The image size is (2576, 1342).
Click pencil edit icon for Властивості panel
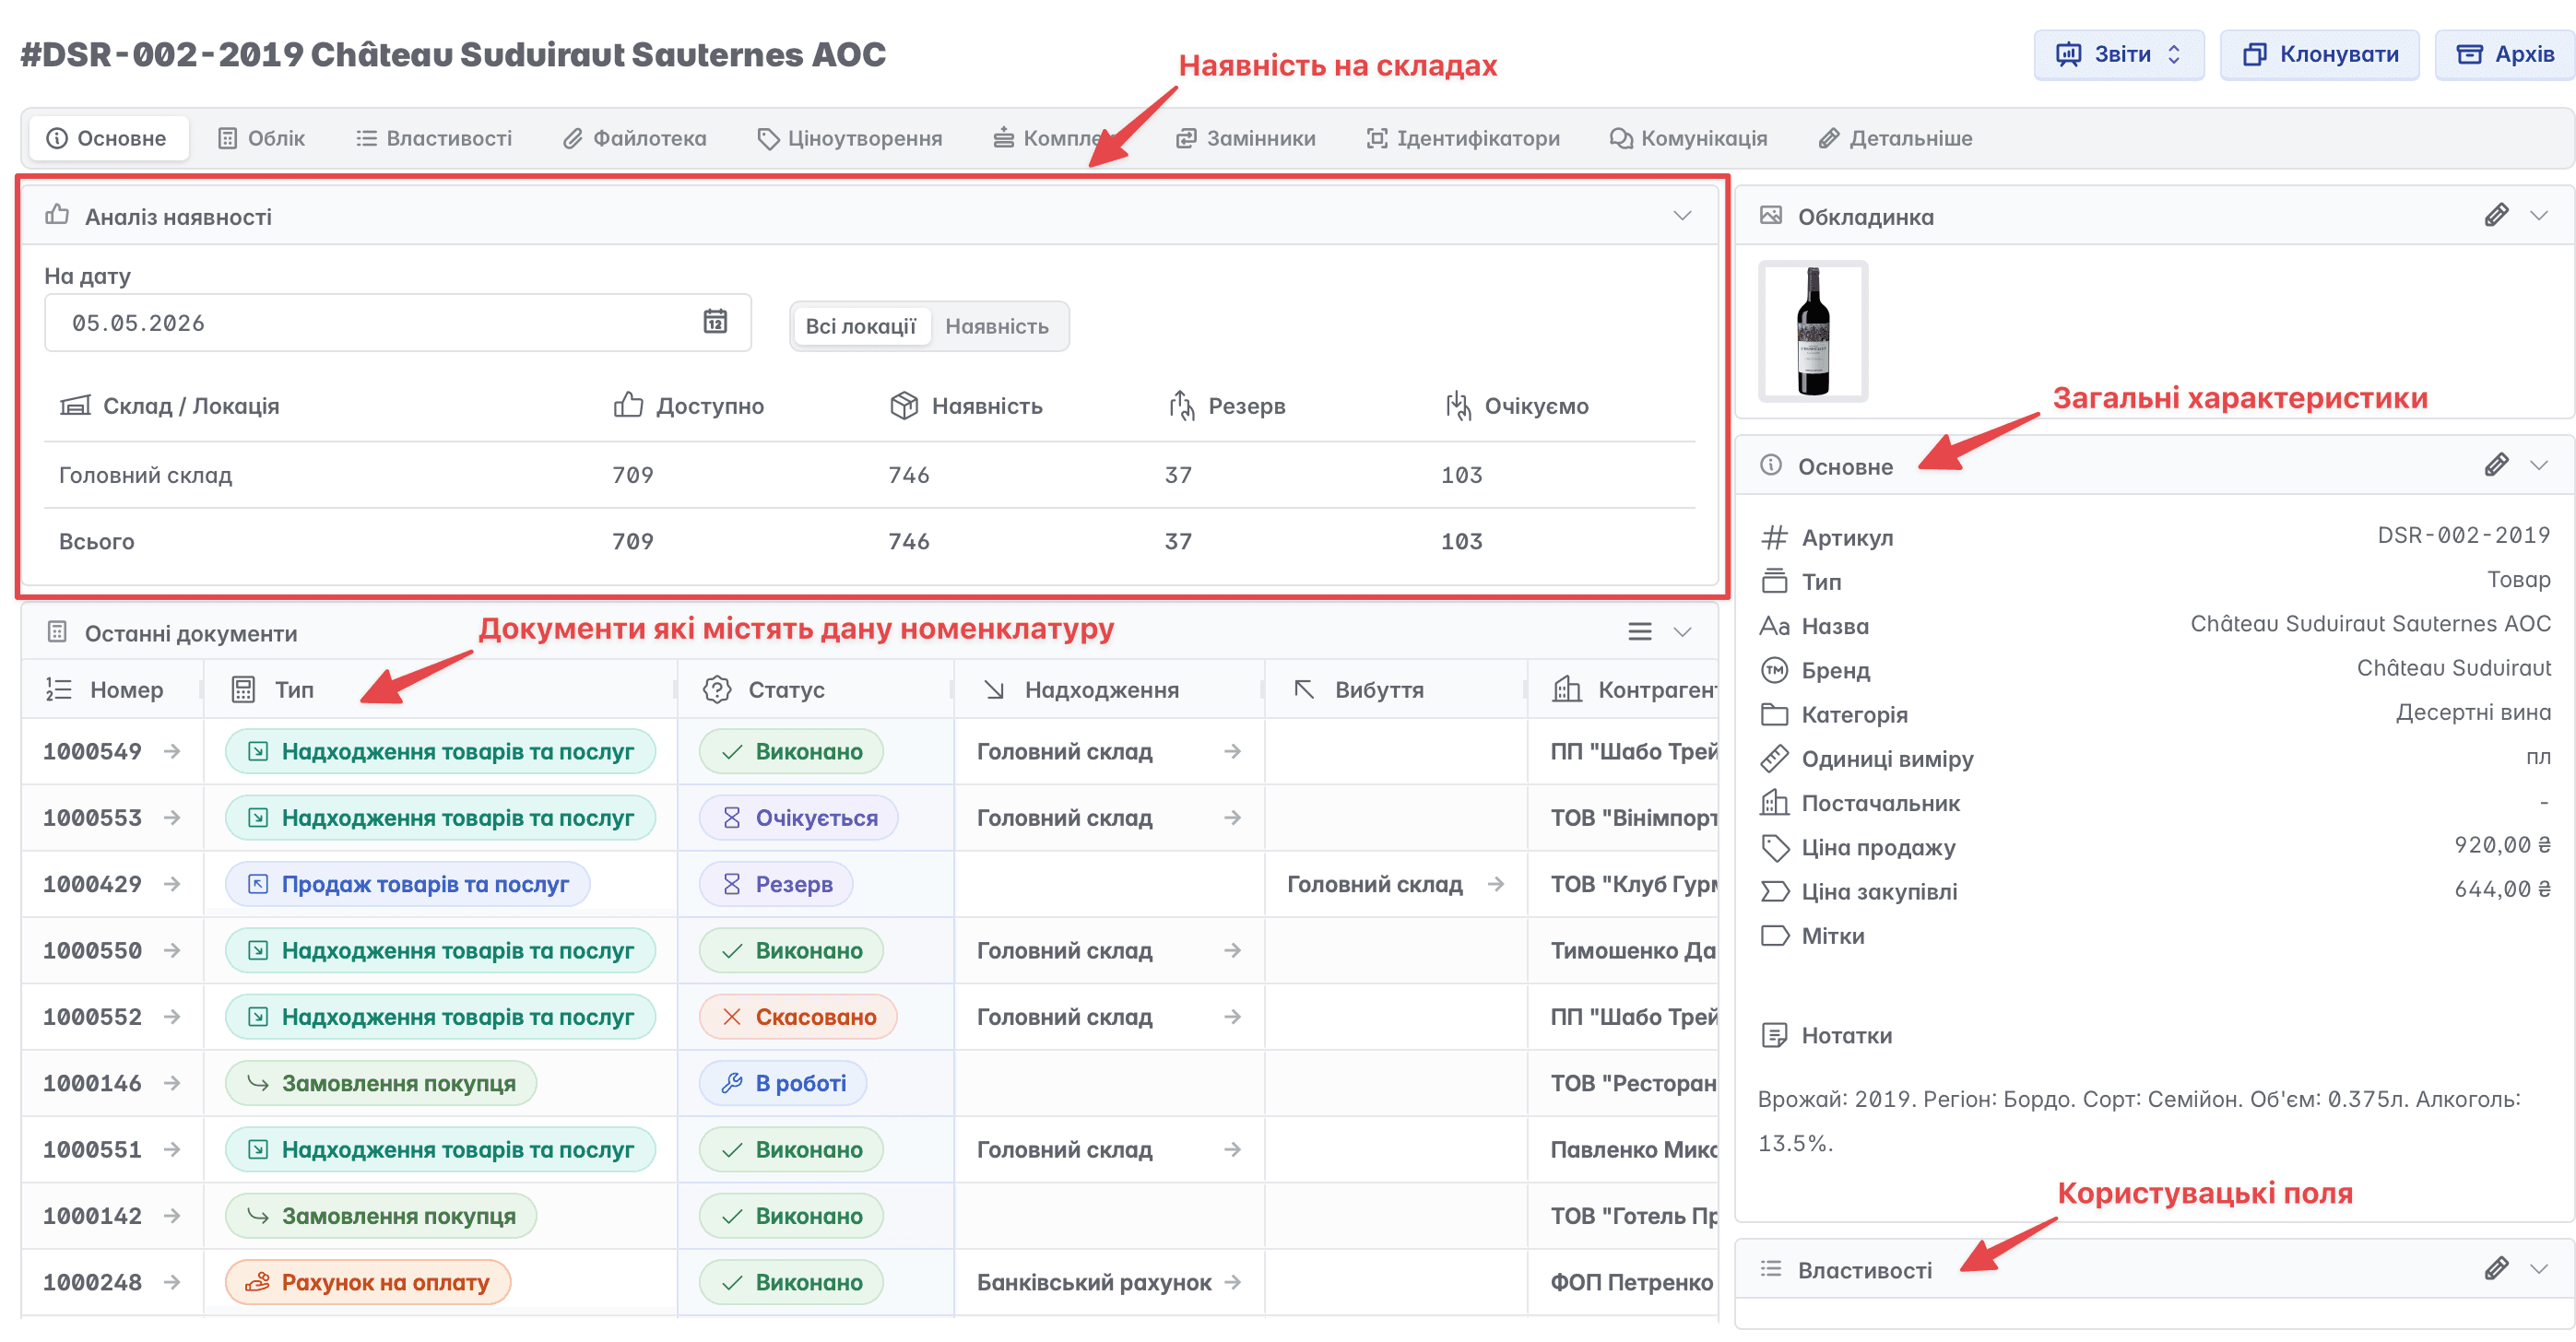tap(2496, 1269)
